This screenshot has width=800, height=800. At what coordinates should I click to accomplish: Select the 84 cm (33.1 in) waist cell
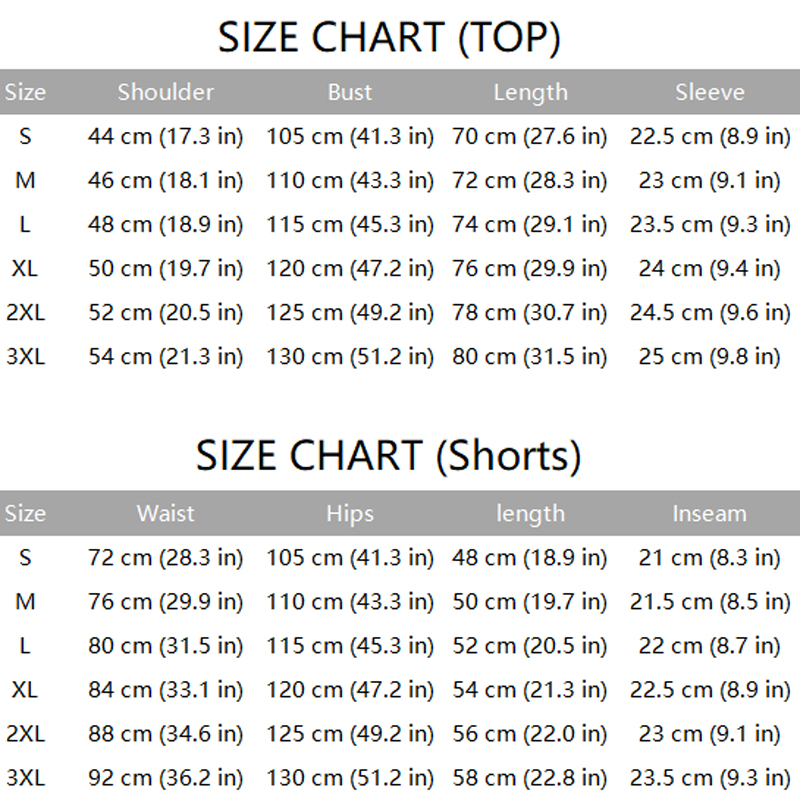point(166,690)
